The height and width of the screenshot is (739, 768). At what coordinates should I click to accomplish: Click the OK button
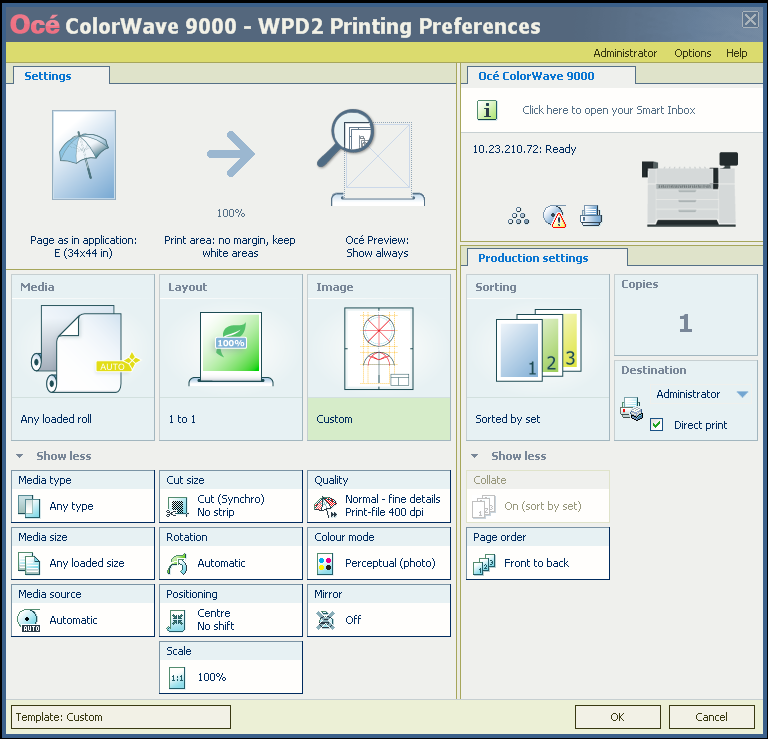pos(618,717)
